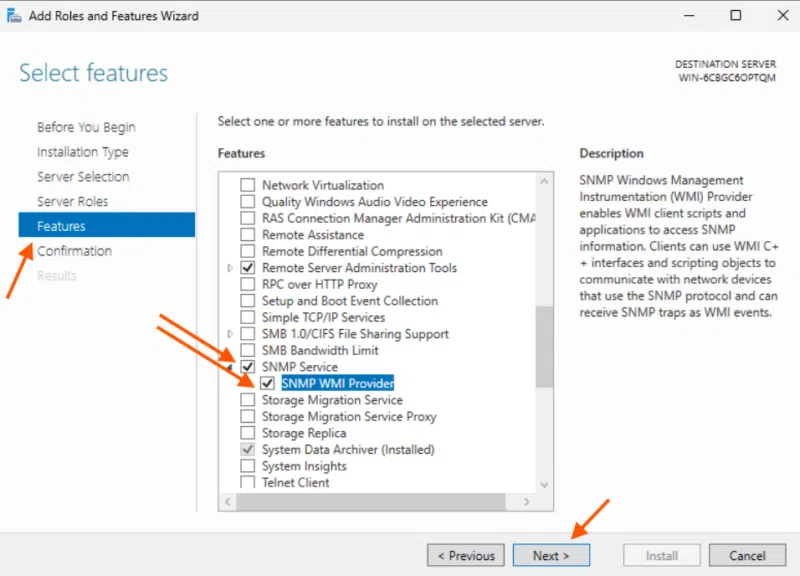Image resolution: width=800 pixels, height=576 pixels.
Task: Navigate to the Confirmation step
Action: [x=85, y=251]
